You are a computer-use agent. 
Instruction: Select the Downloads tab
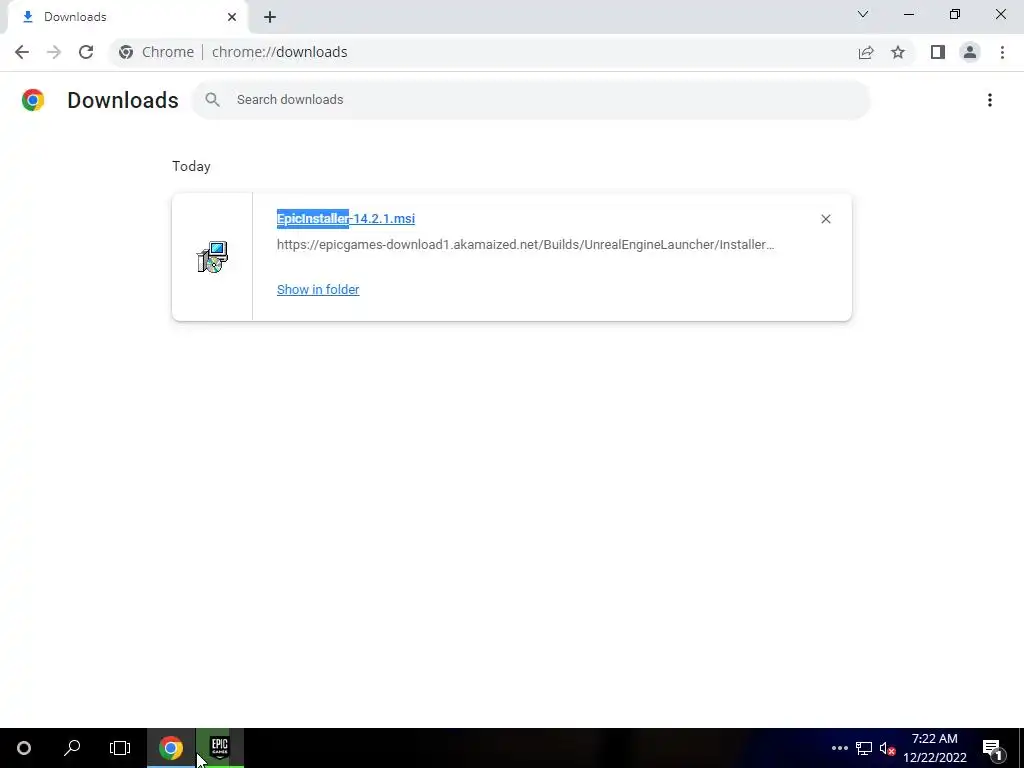pos(128,17)
